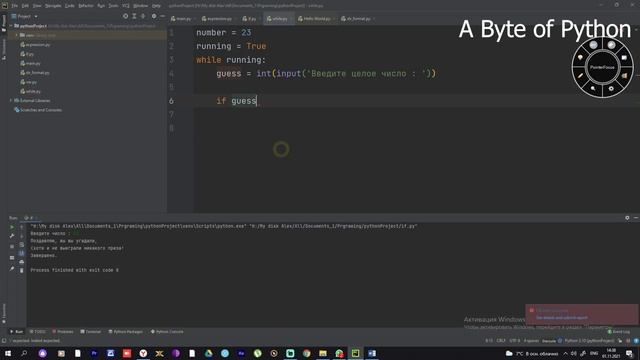640x360 pixels.
Task: Open the File menu
Action: [15, 6]
